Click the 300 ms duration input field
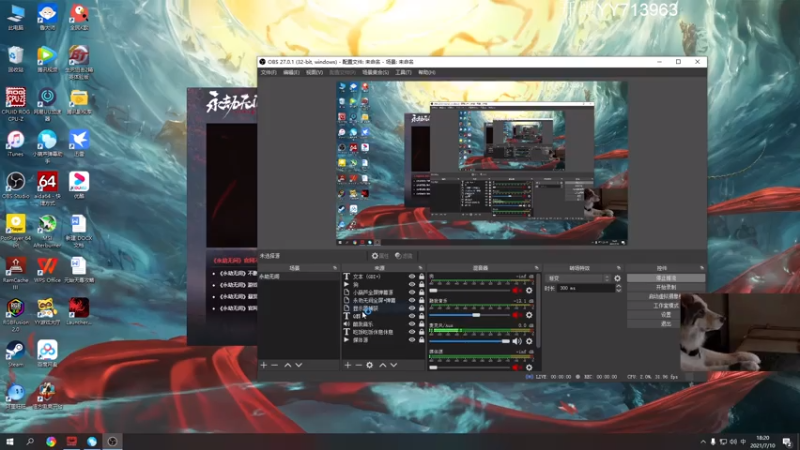Image resolution: width=800 pixels, height=450 pixels. click(x=586, y=288)
